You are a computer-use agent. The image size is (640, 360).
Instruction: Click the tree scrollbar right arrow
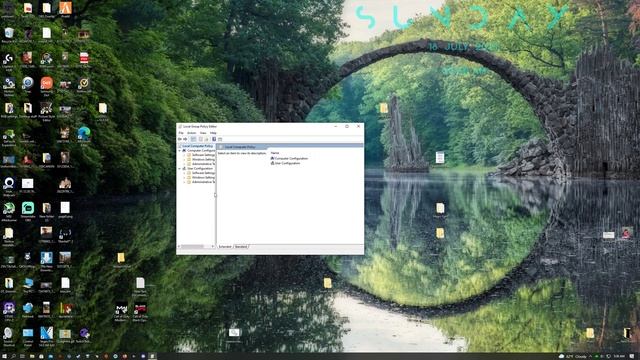(x=213, y=247)
